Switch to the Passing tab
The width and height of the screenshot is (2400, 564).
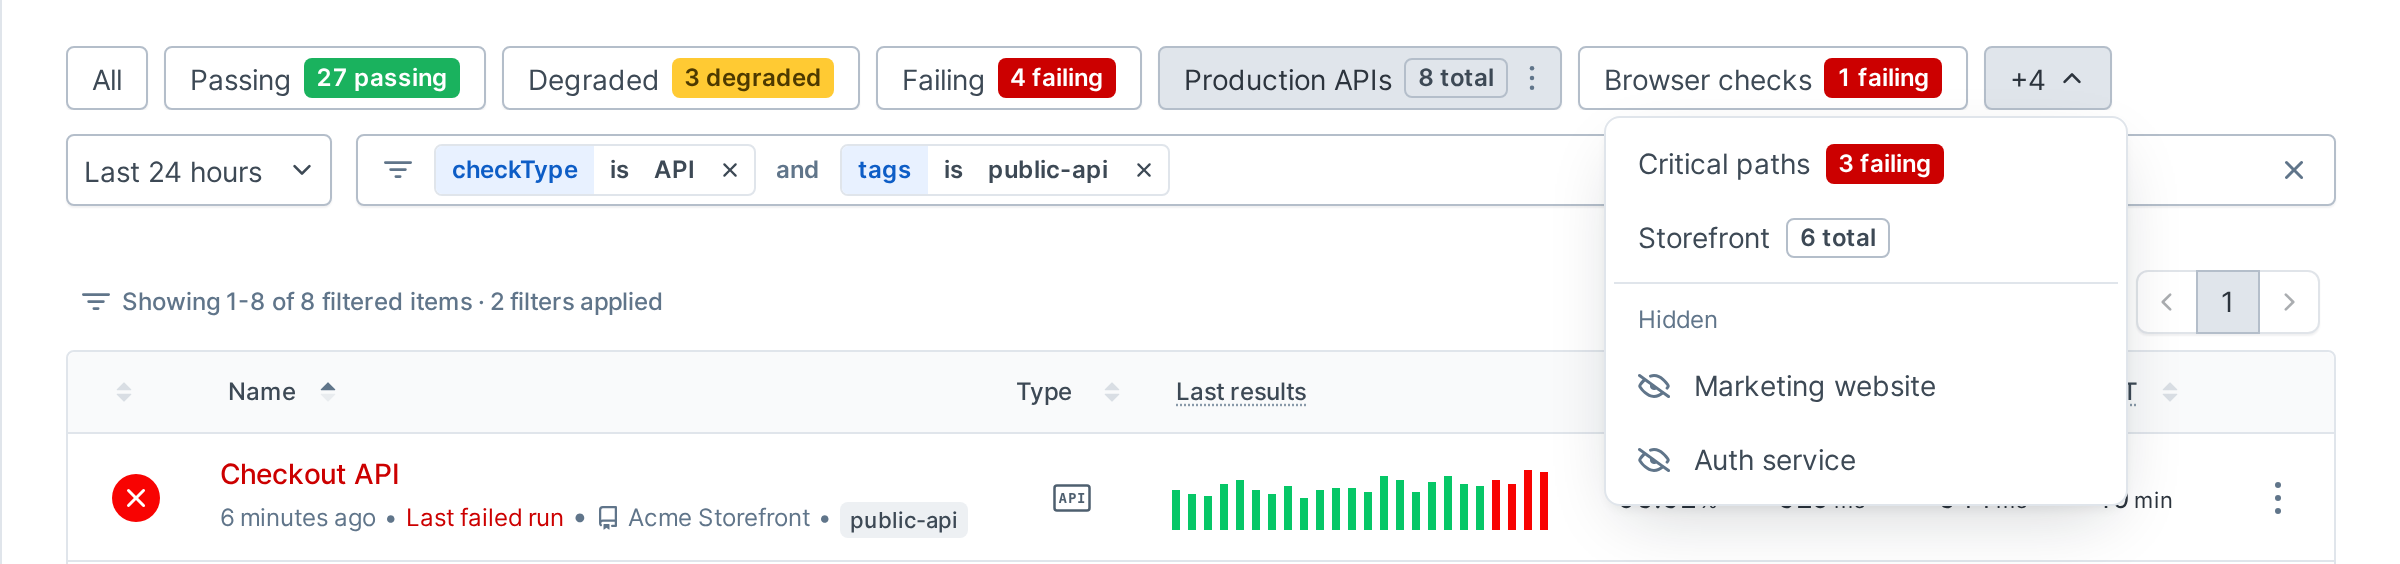tap(324, 79)
